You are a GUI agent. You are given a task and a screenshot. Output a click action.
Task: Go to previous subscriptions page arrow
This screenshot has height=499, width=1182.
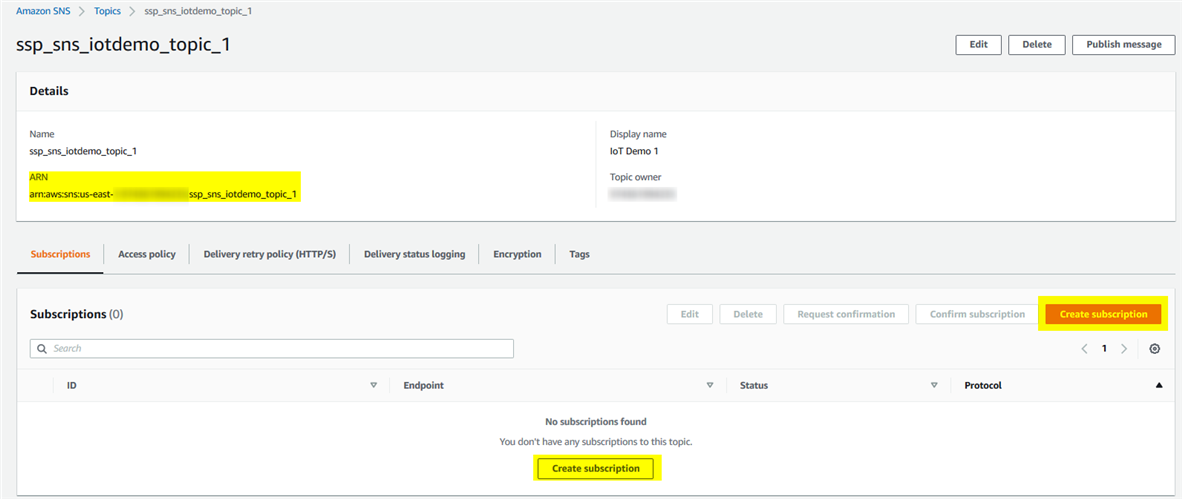point(1085,349)
